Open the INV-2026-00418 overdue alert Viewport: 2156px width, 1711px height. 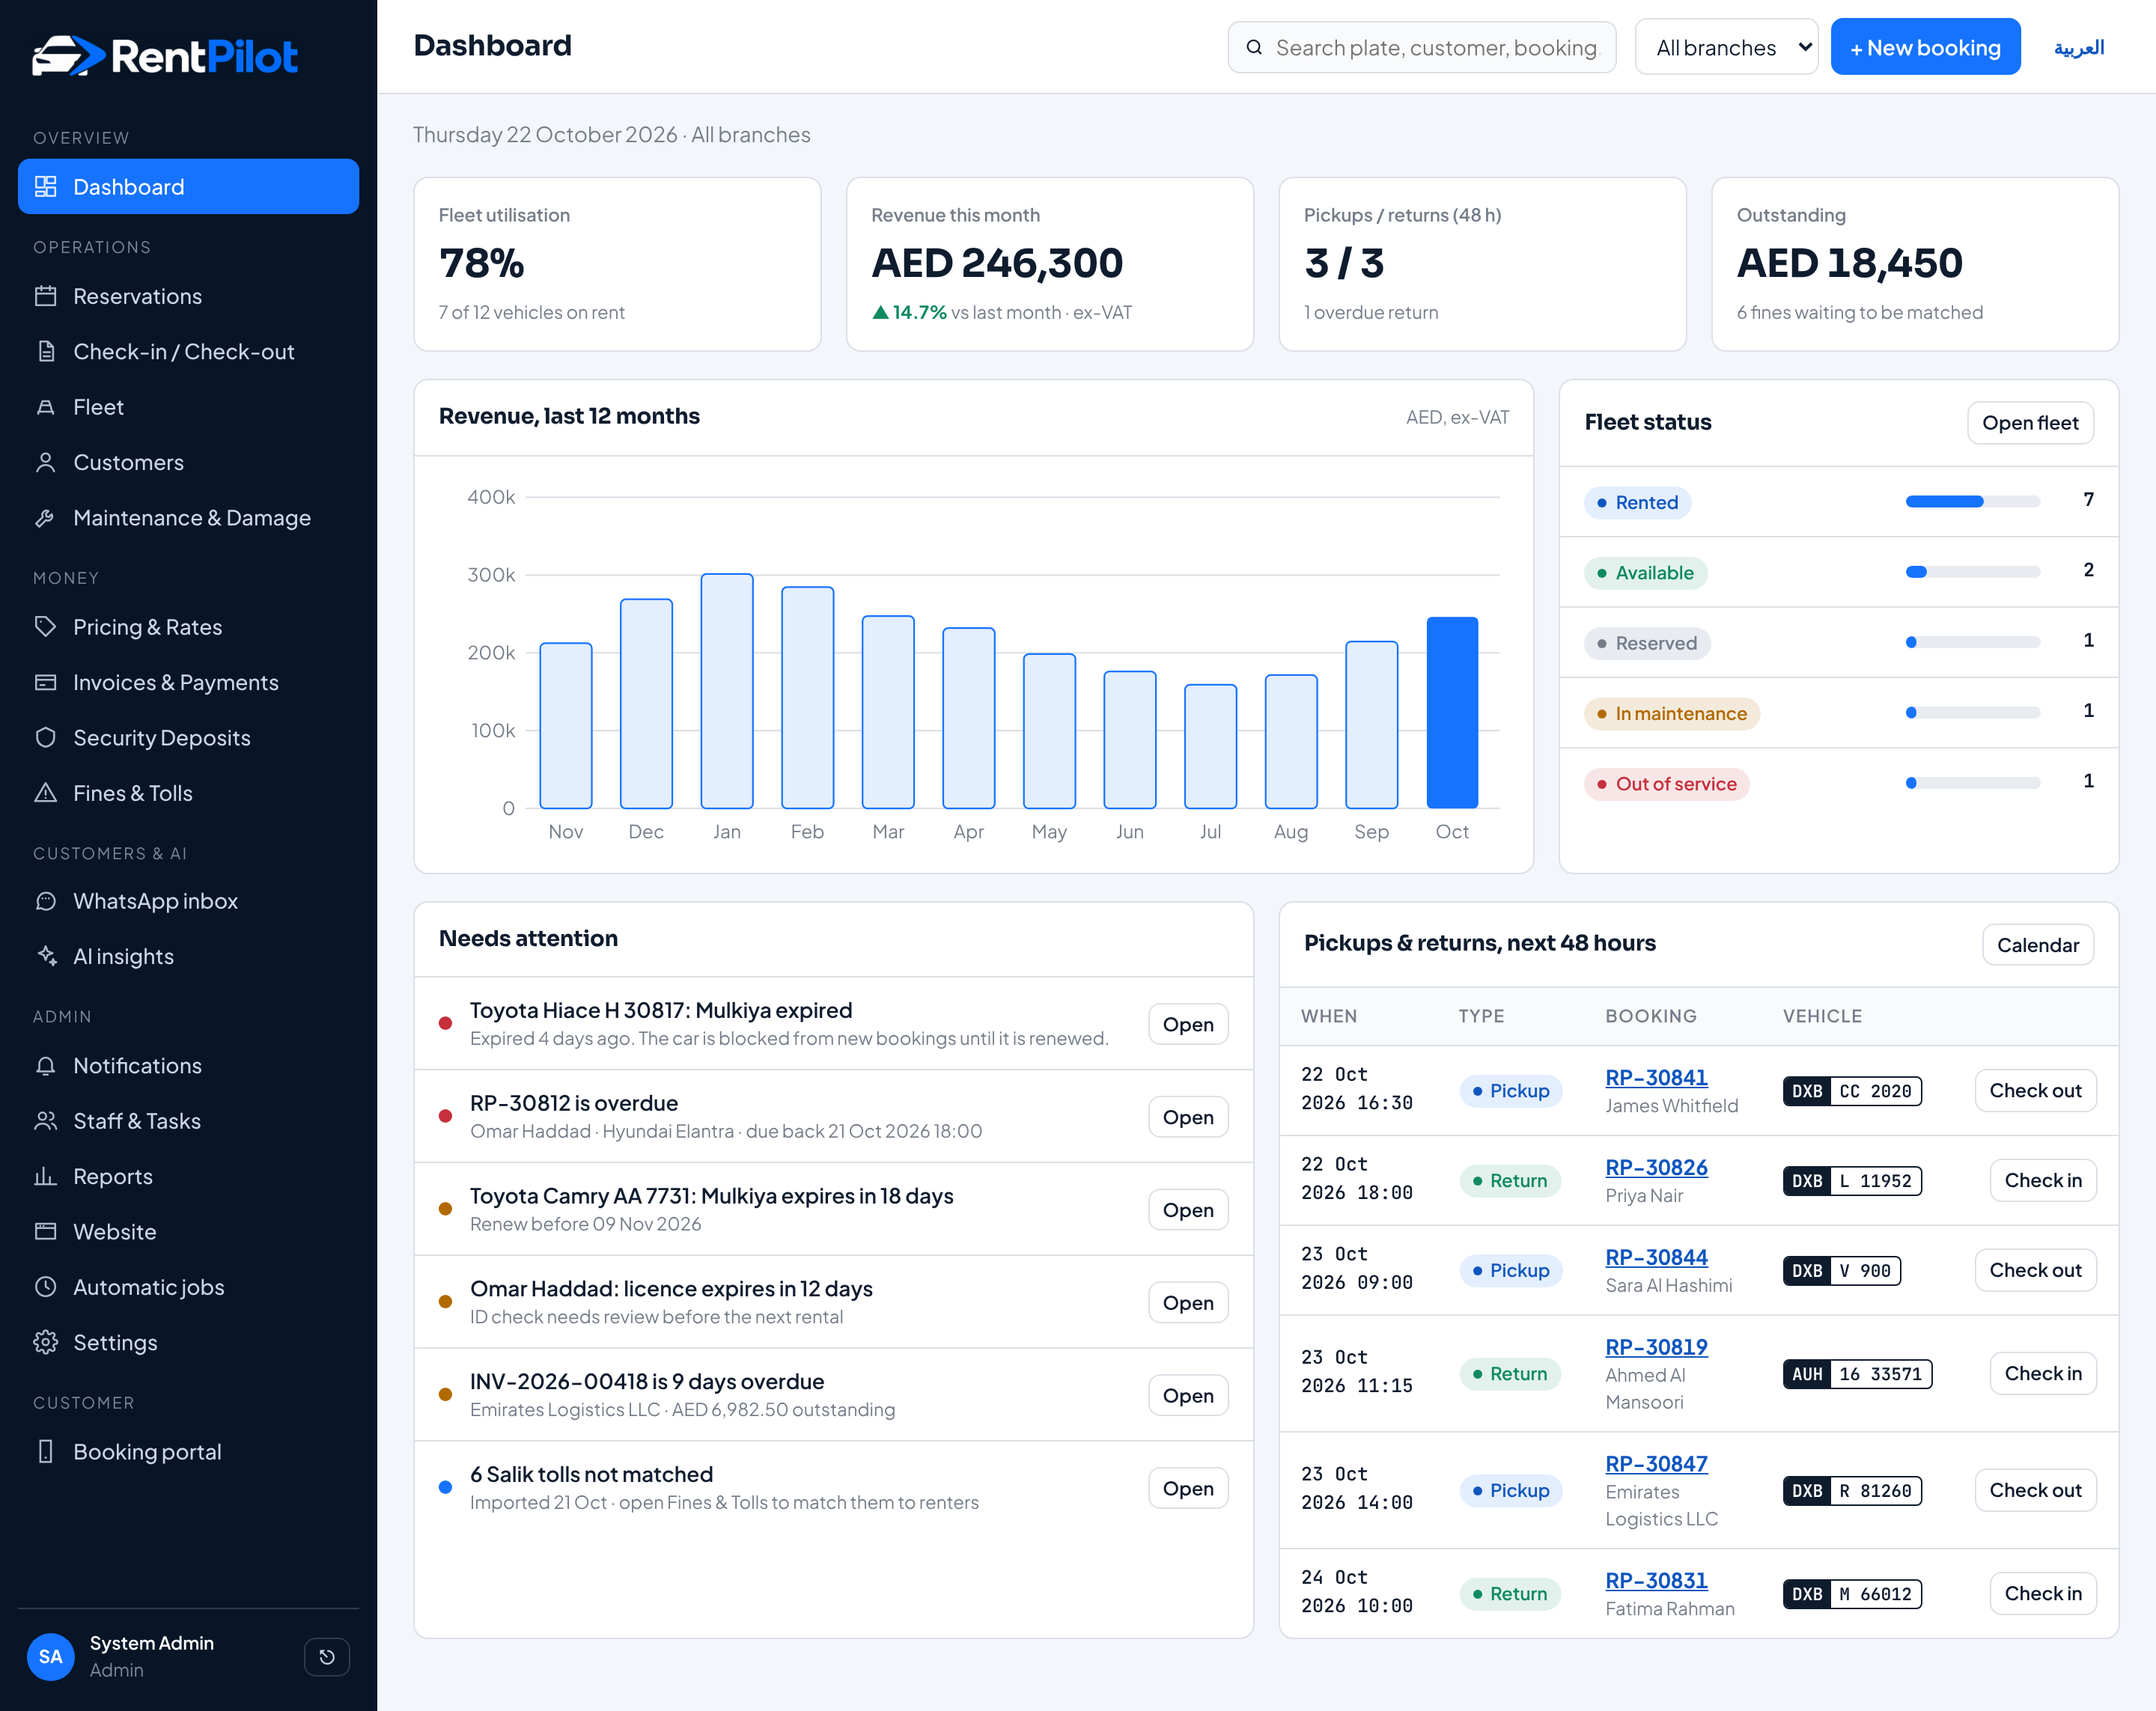point(1188,1395)
